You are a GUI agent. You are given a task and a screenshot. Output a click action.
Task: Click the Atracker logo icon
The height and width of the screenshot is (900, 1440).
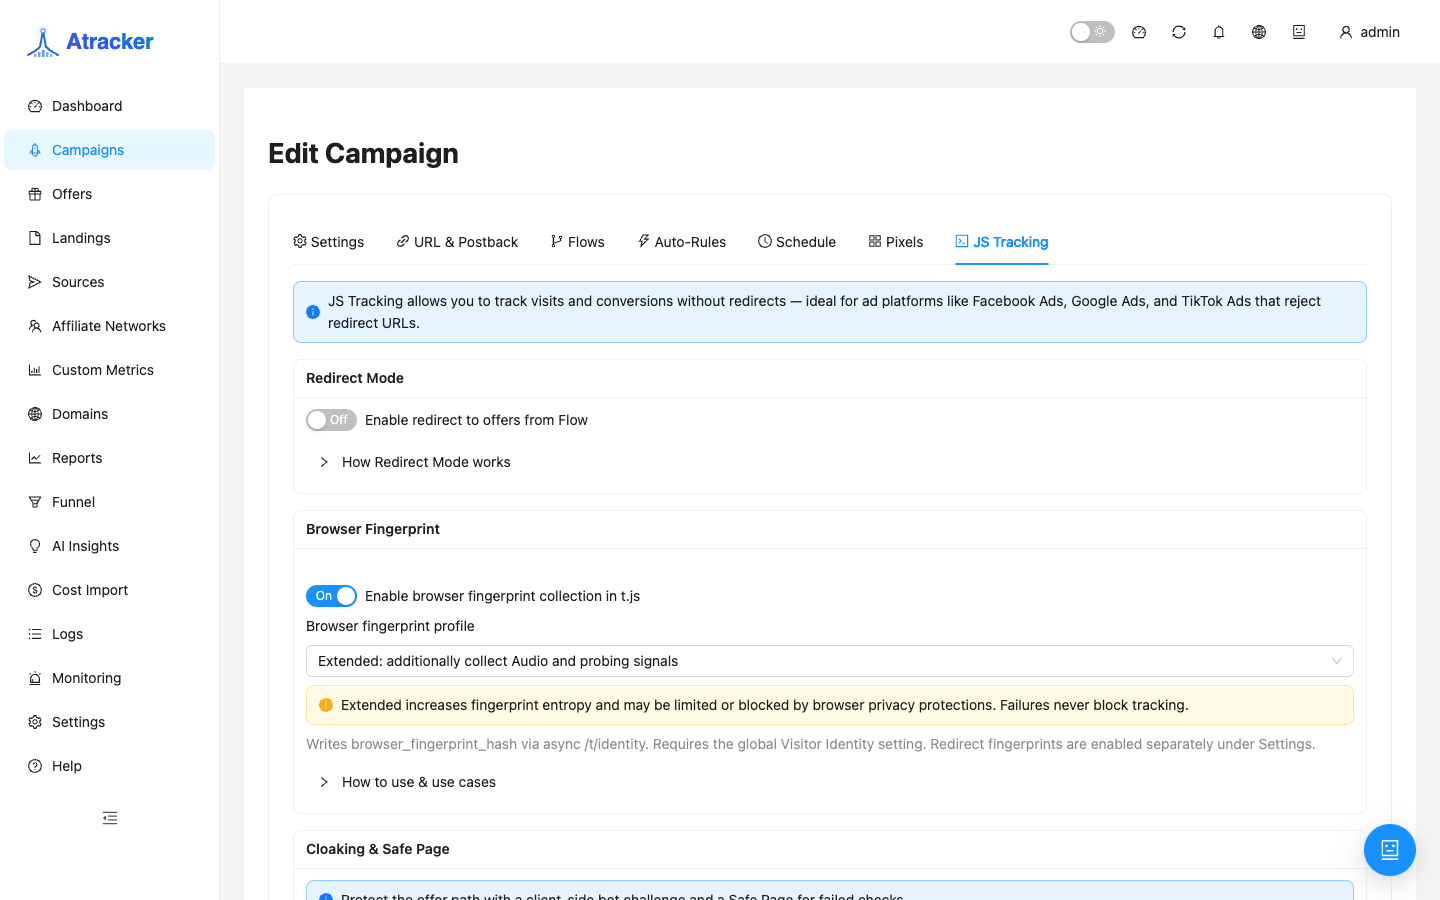(x=43, y=42)
